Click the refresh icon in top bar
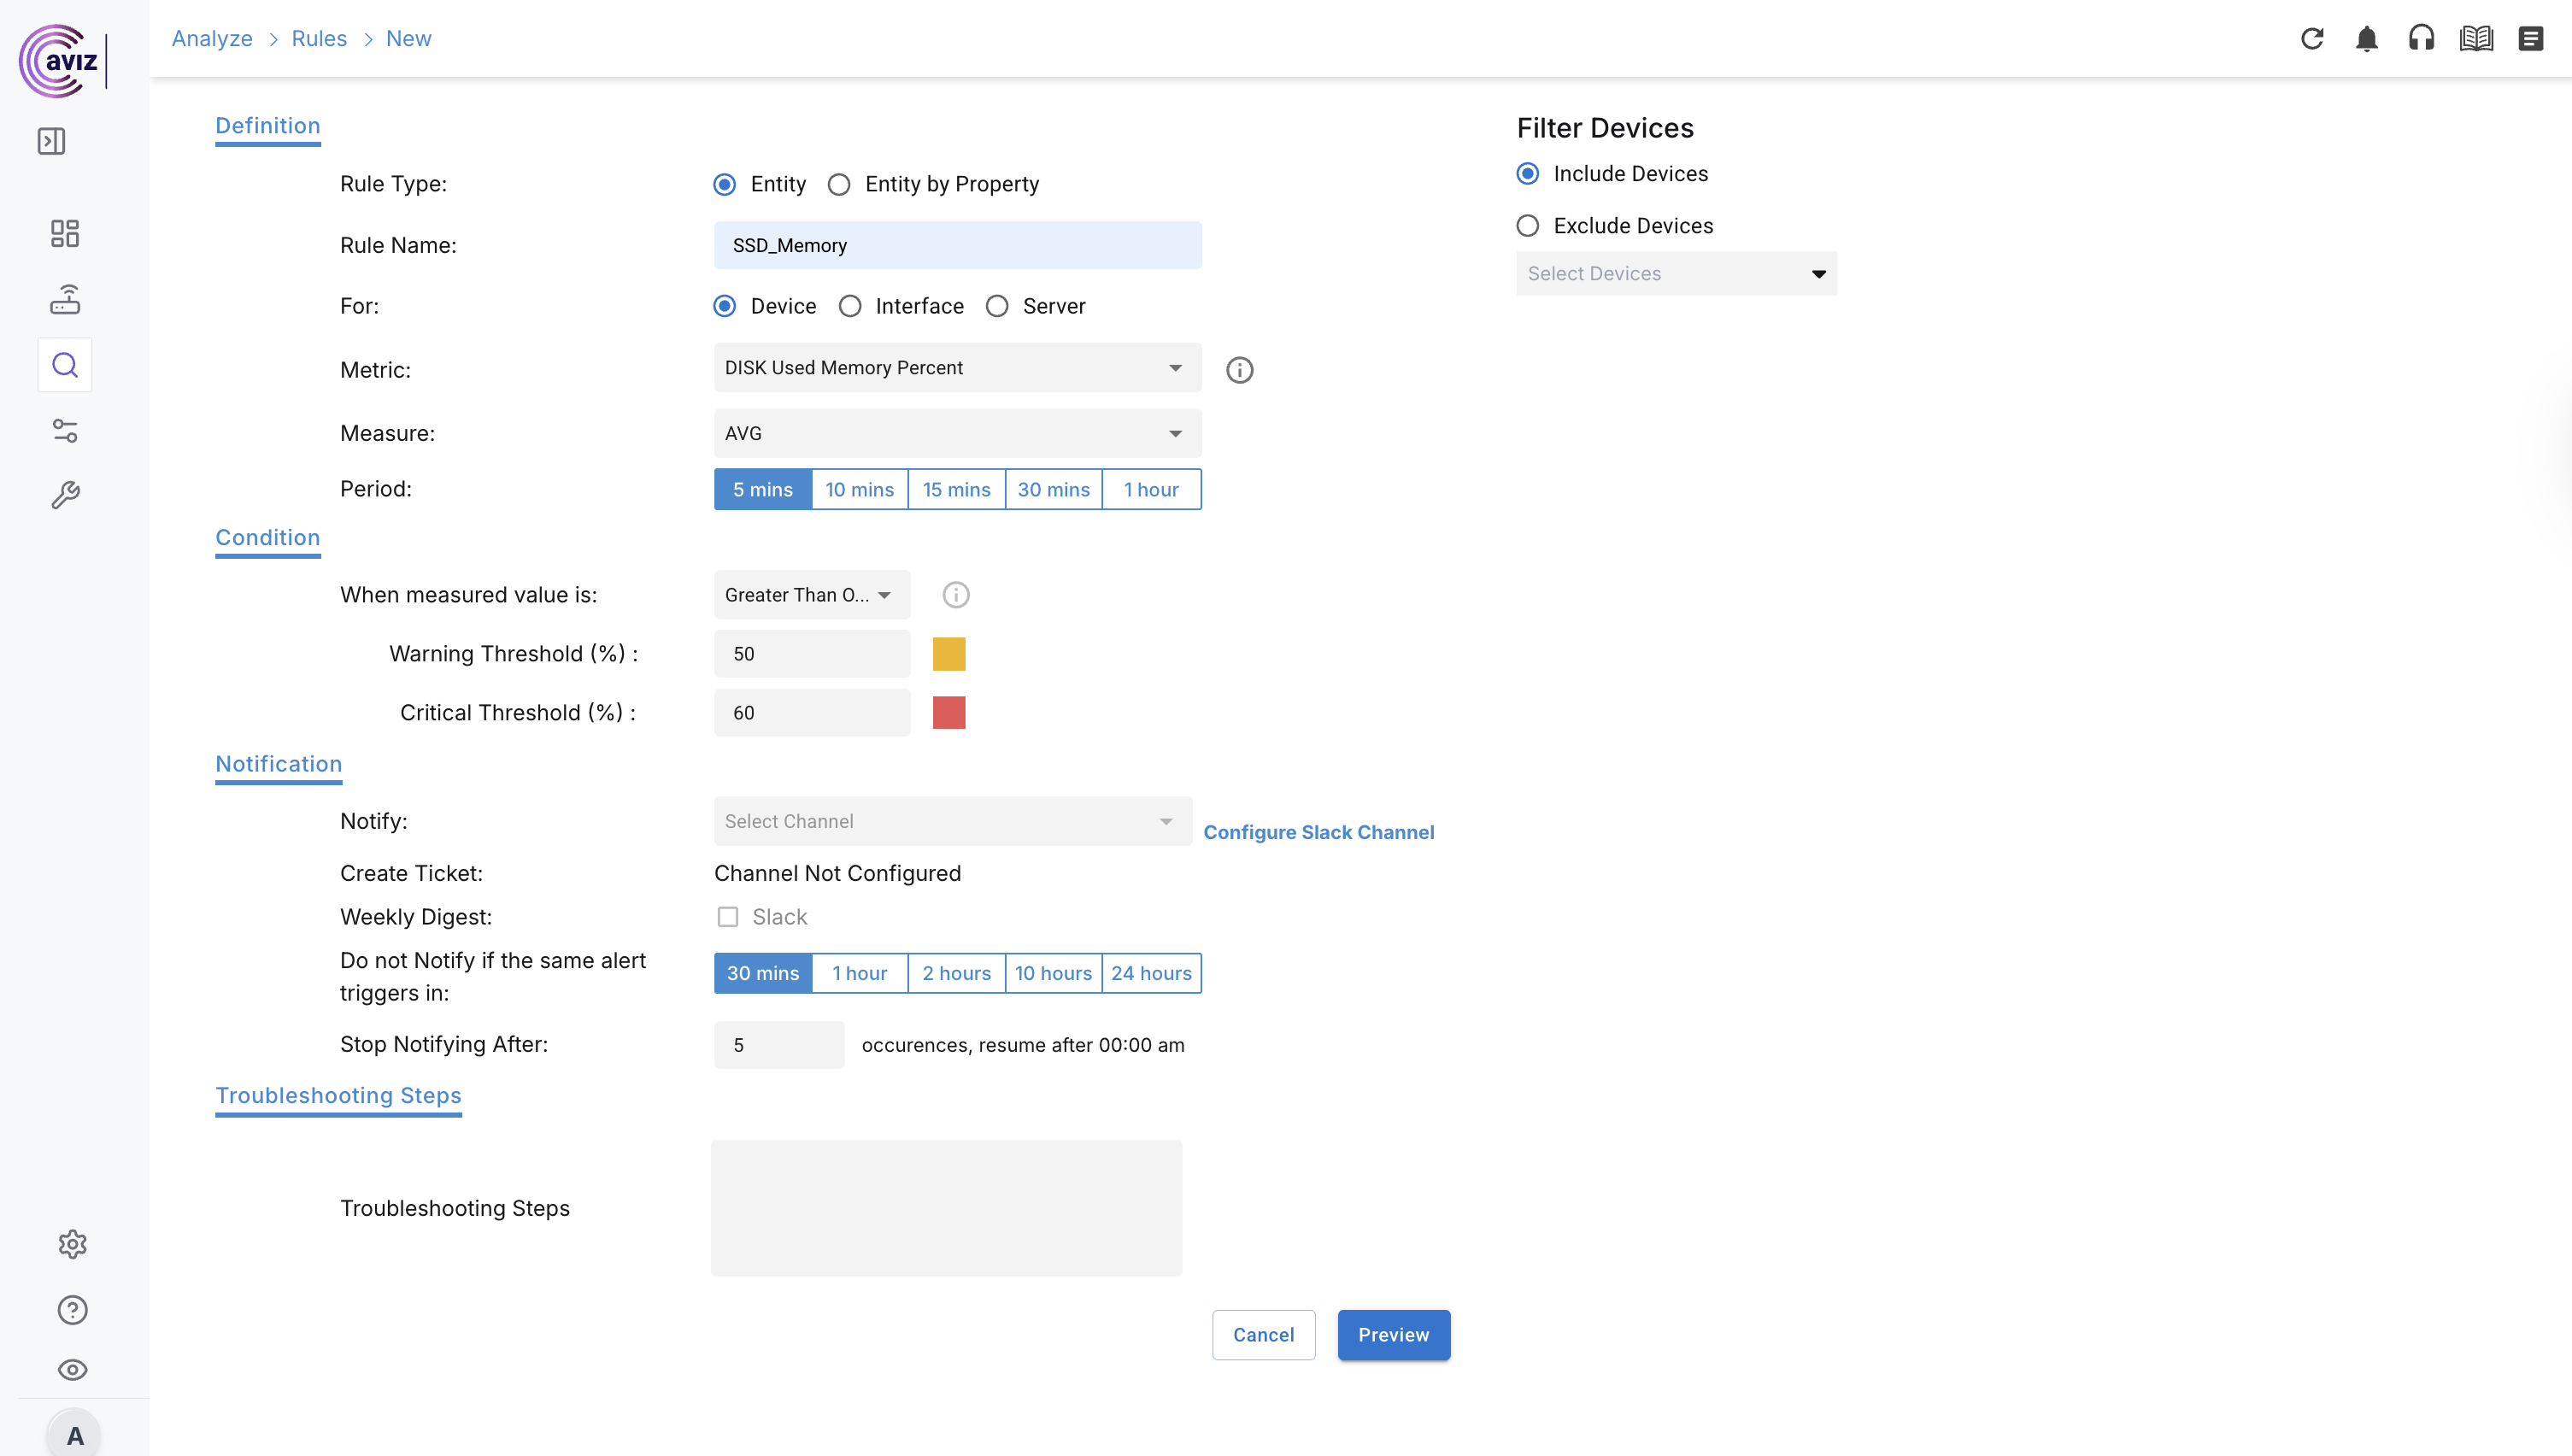This screenshot has width=2572, height=1456. [2312, 39]
